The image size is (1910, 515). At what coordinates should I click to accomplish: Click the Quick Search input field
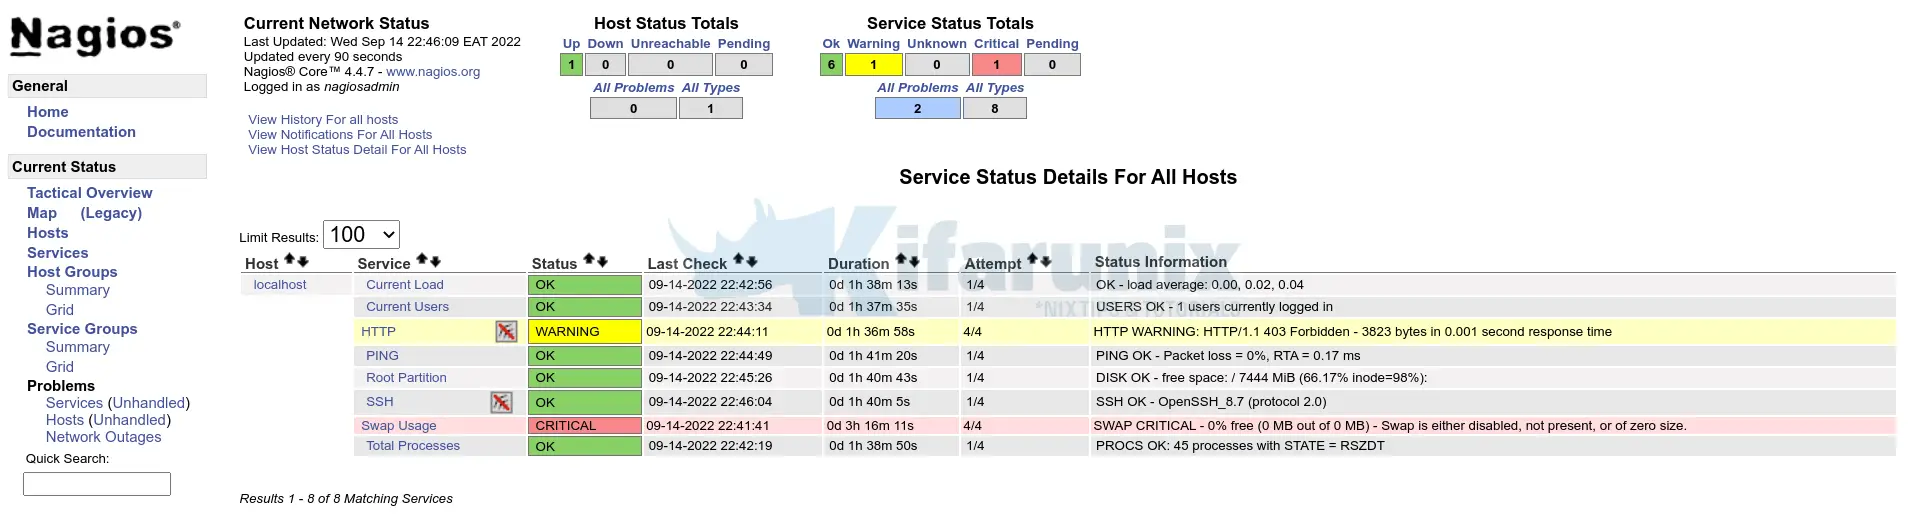coord(97,484)
